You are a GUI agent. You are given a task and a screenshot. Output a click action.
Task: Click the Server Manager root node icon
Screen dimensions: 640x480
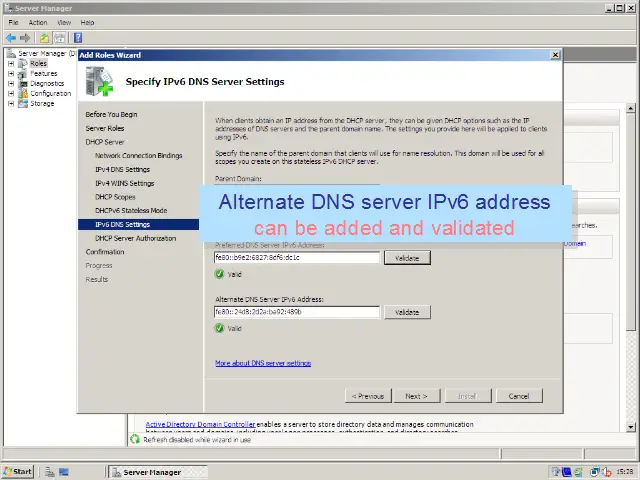[x=11, y=53]
